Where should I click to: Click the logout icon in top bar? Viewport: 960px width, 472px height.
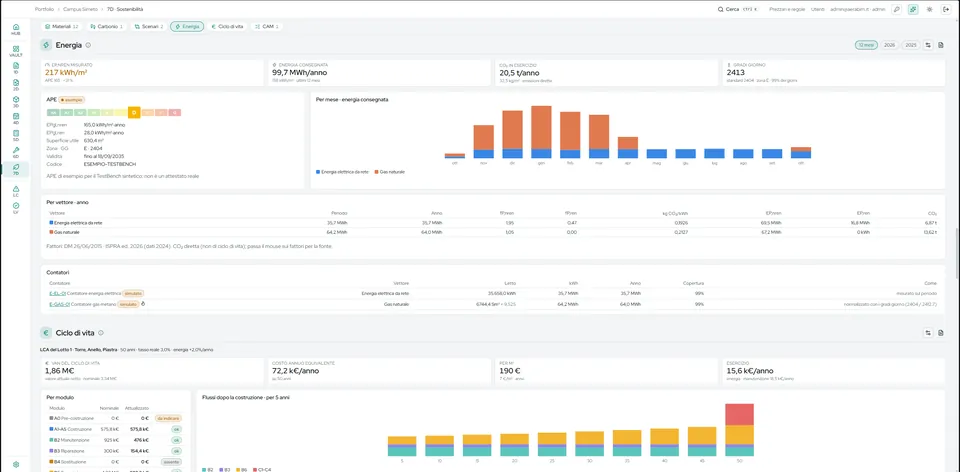coord(946,9)
